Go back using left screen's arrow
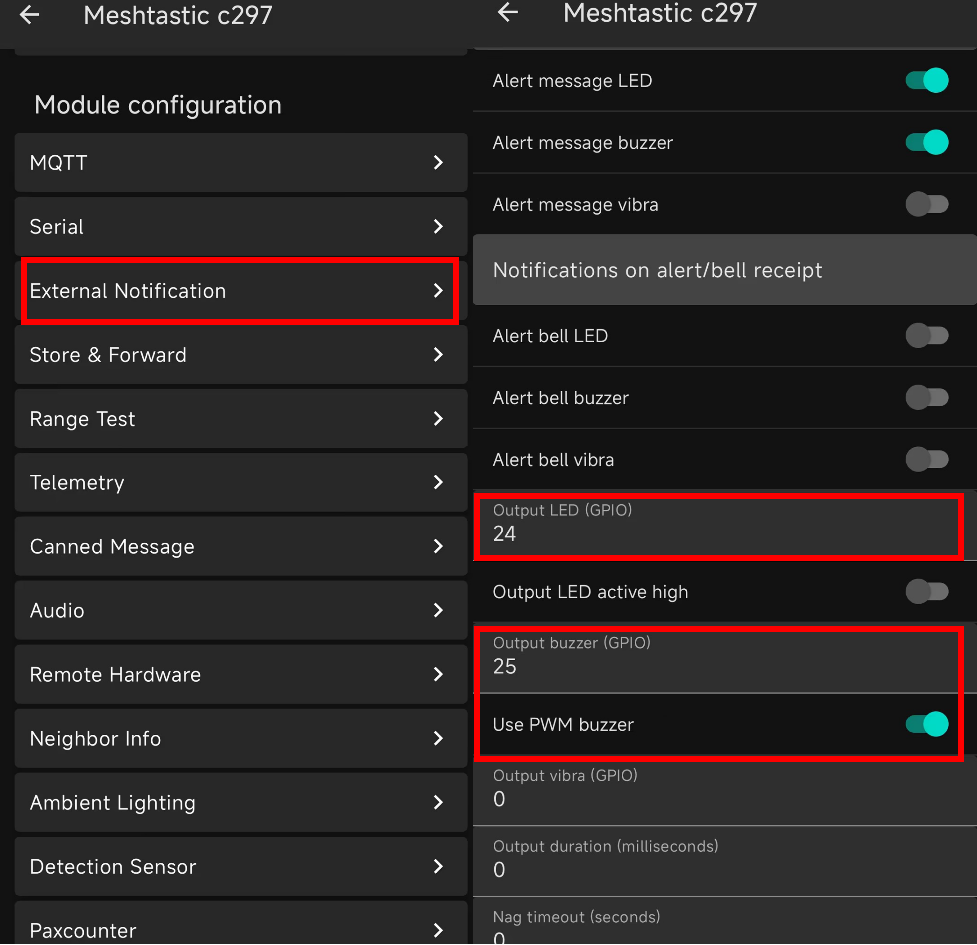This screenshot has width=977, height=945. [29, 15]
